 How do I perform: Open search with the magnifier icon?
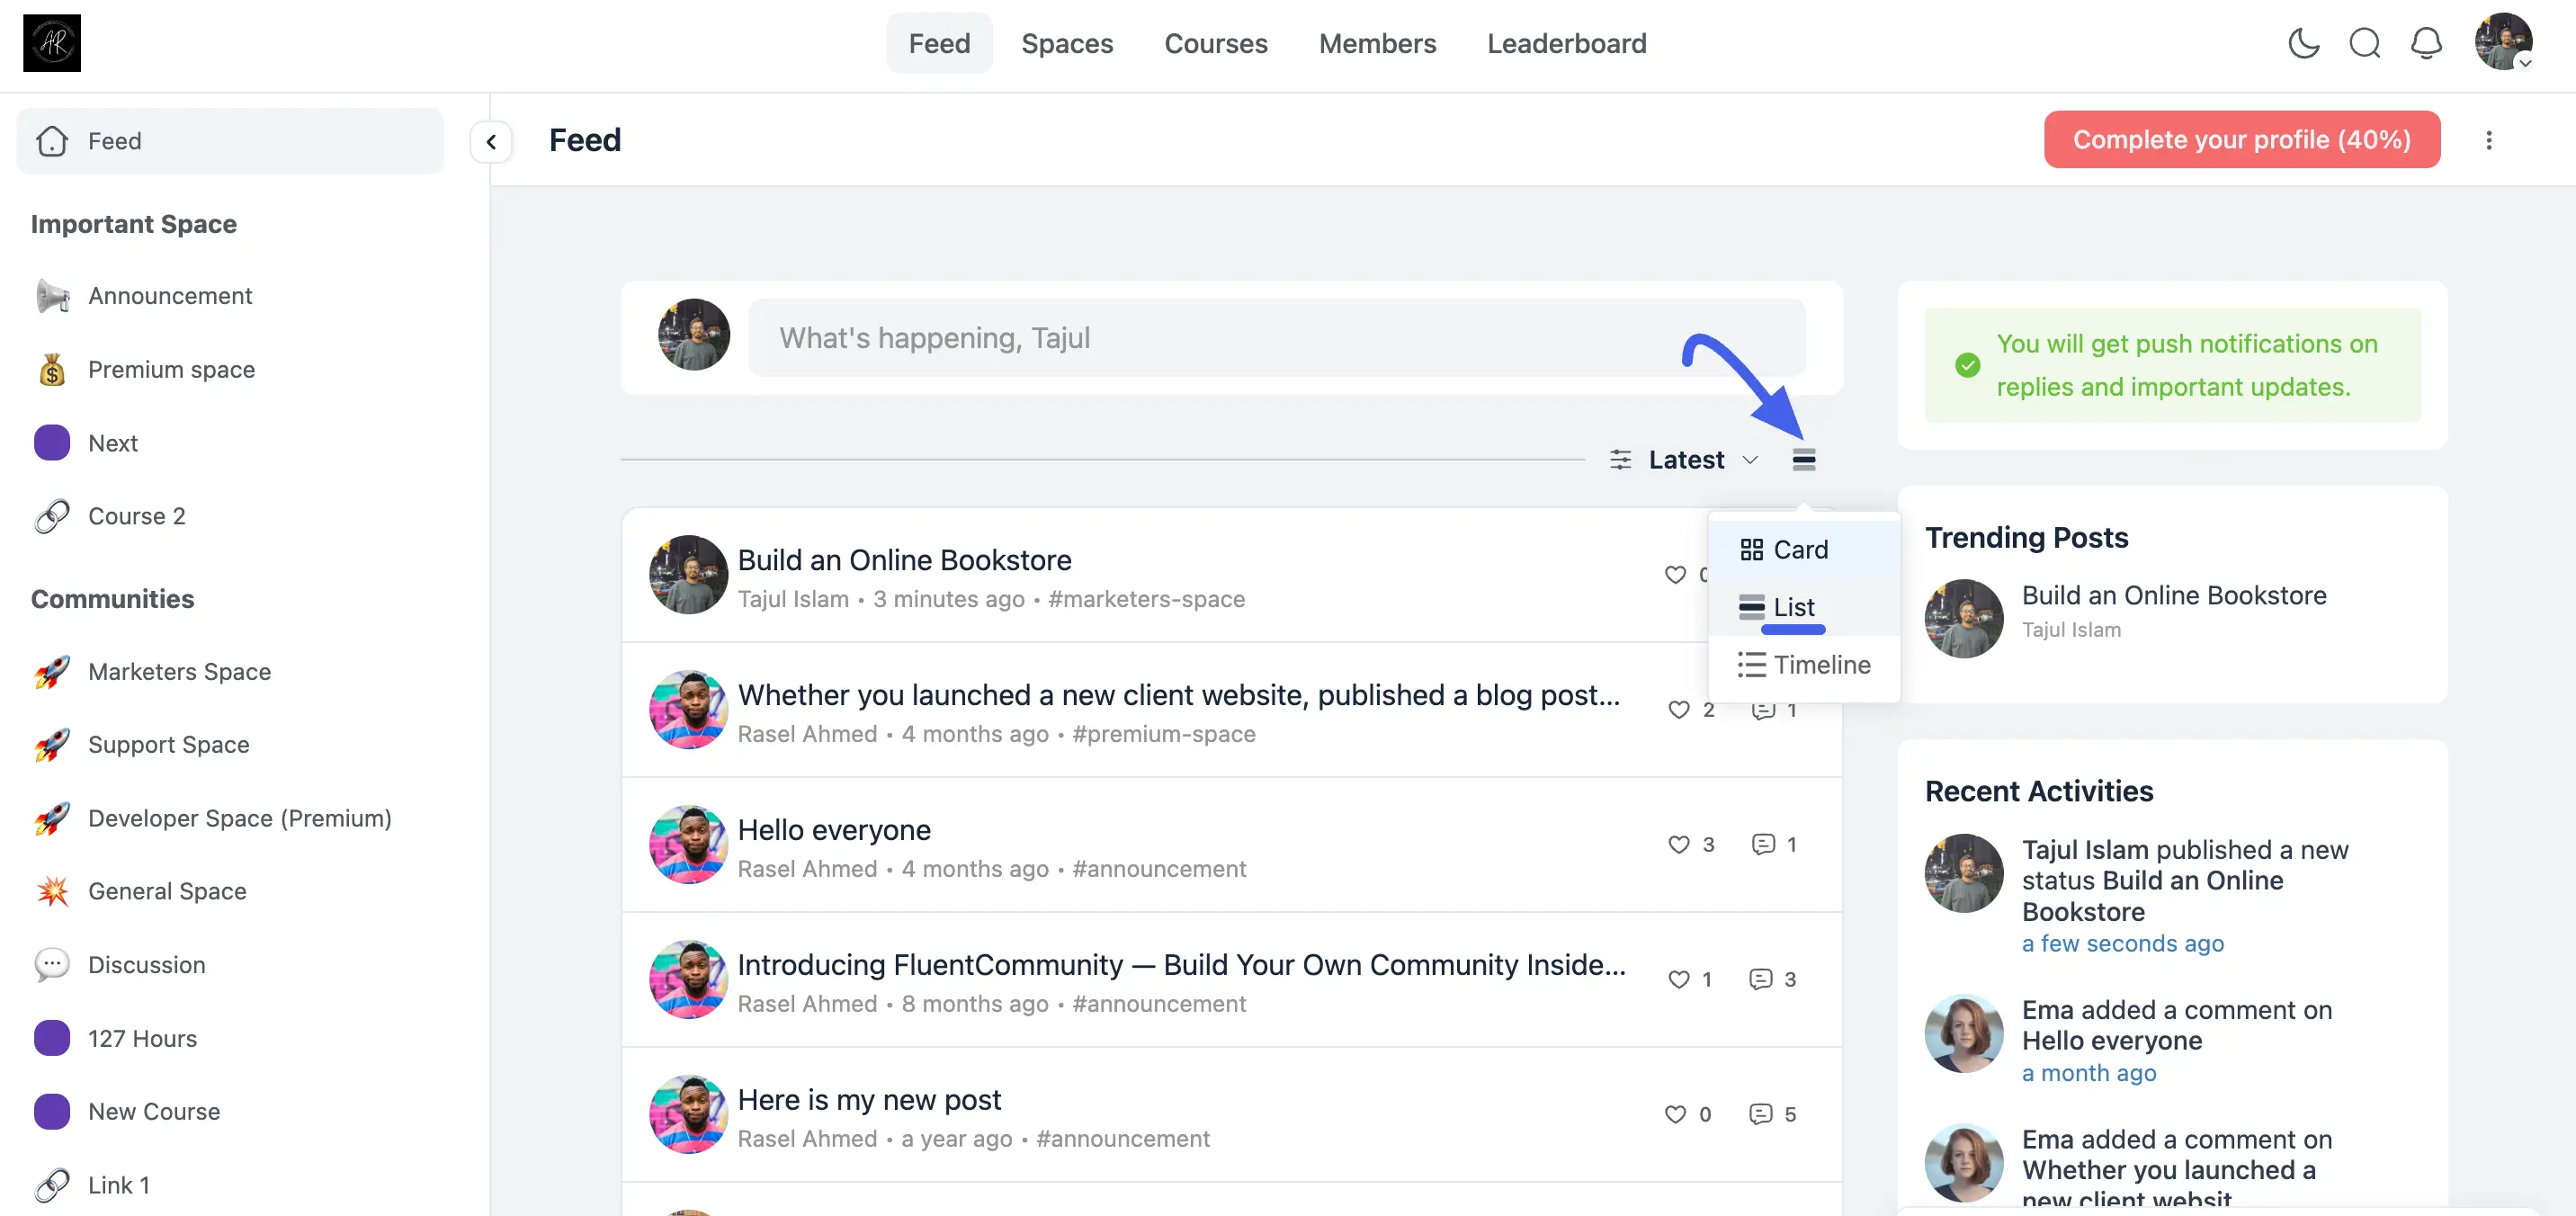[2365, 43]
